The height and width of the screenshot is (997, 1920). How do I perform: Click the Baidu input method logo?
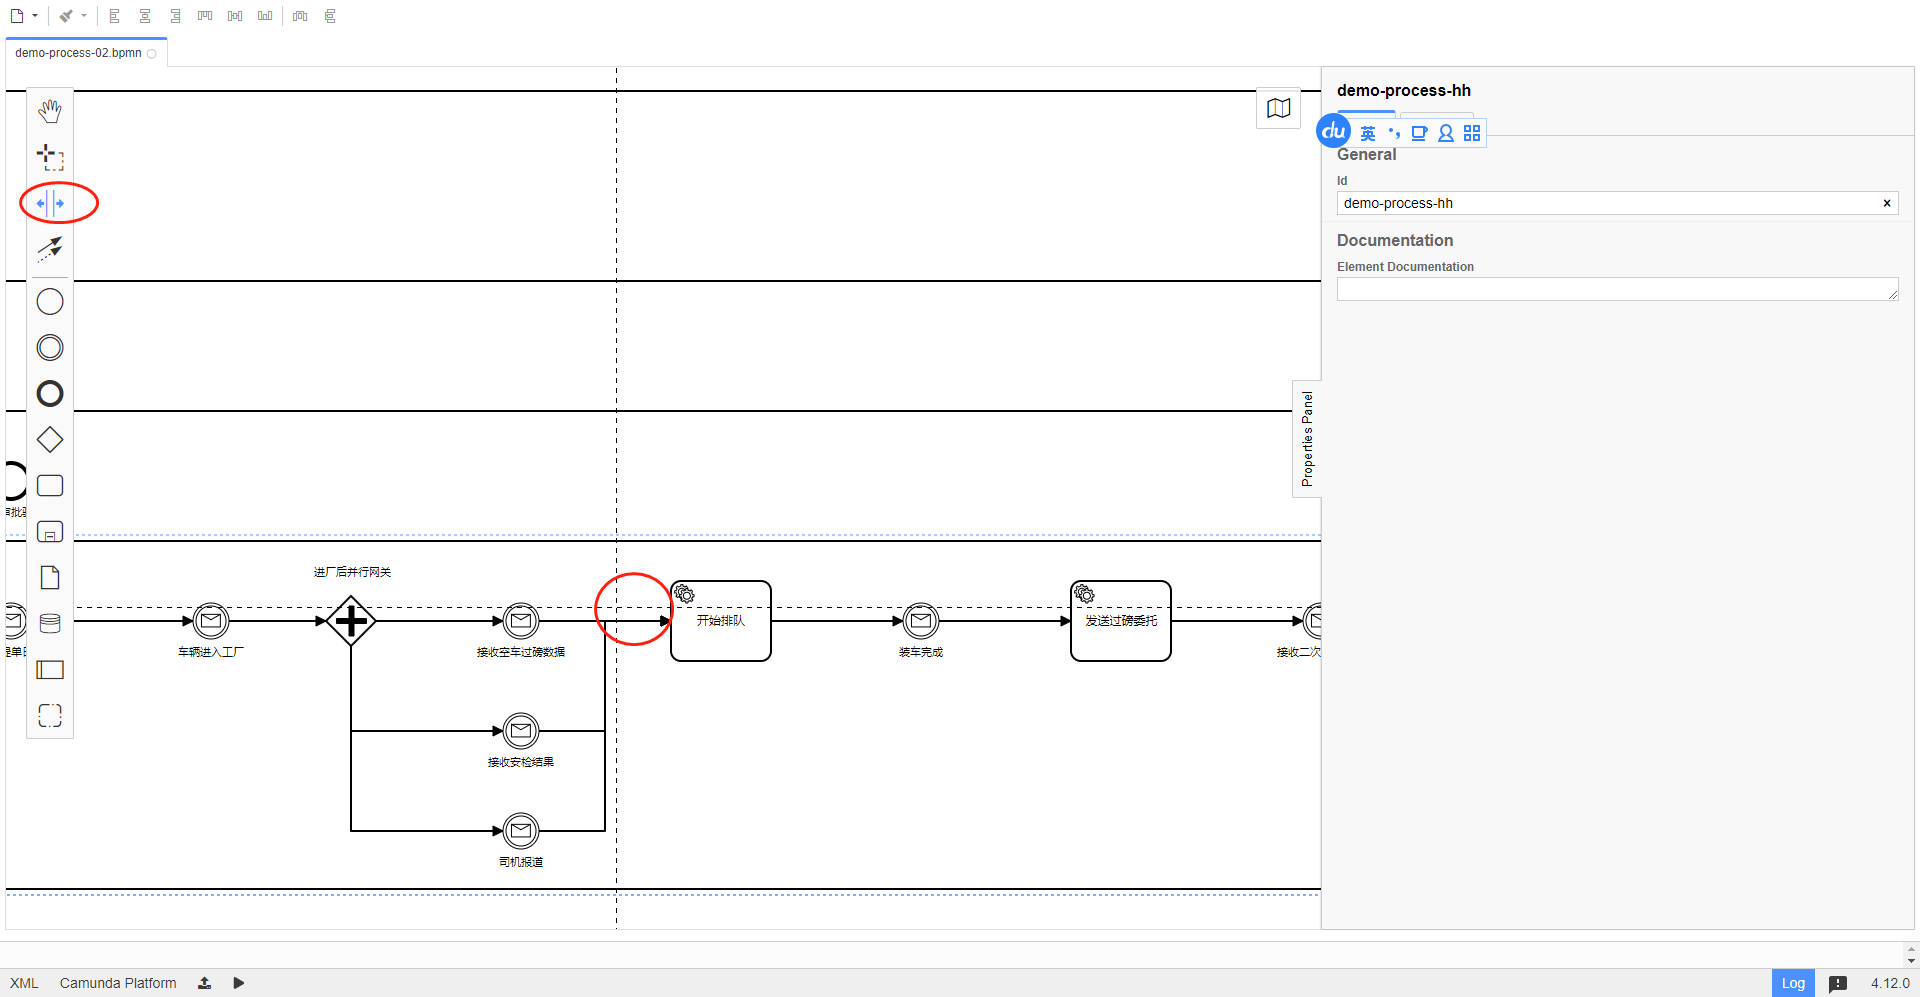coord(1334,131)
